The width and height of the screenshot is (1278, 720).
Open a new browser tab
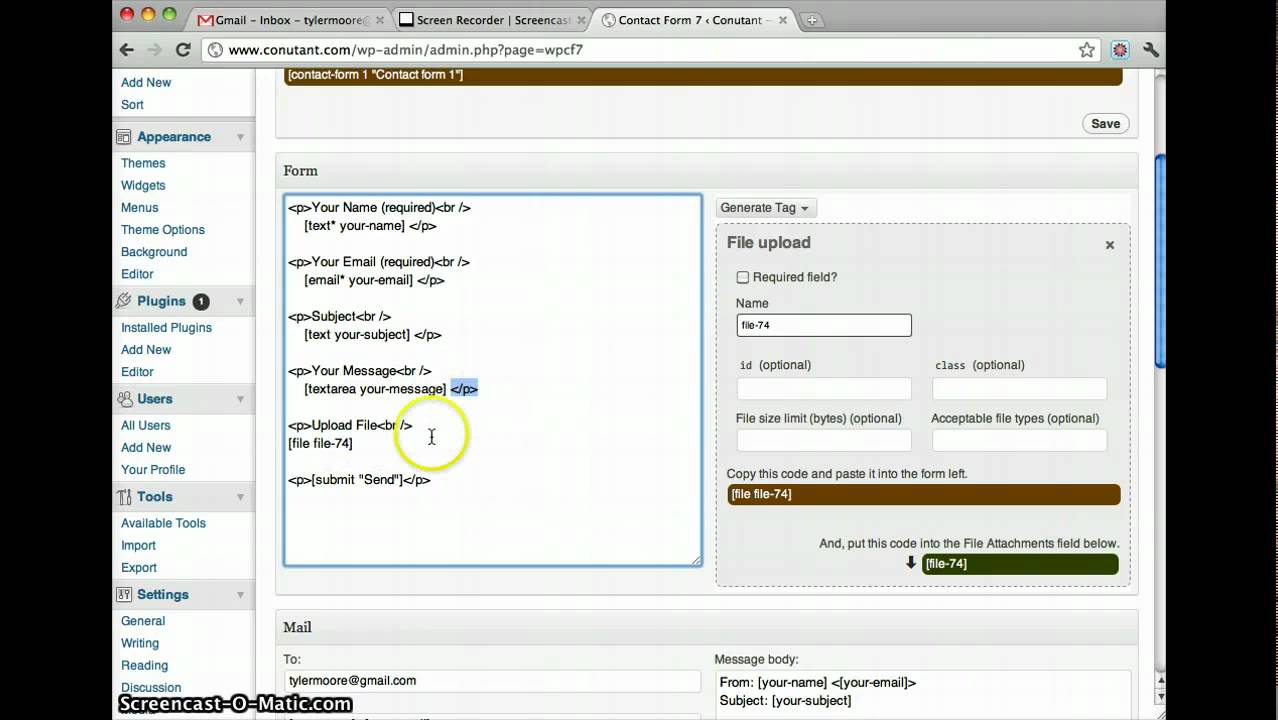[x=812, y=20]
